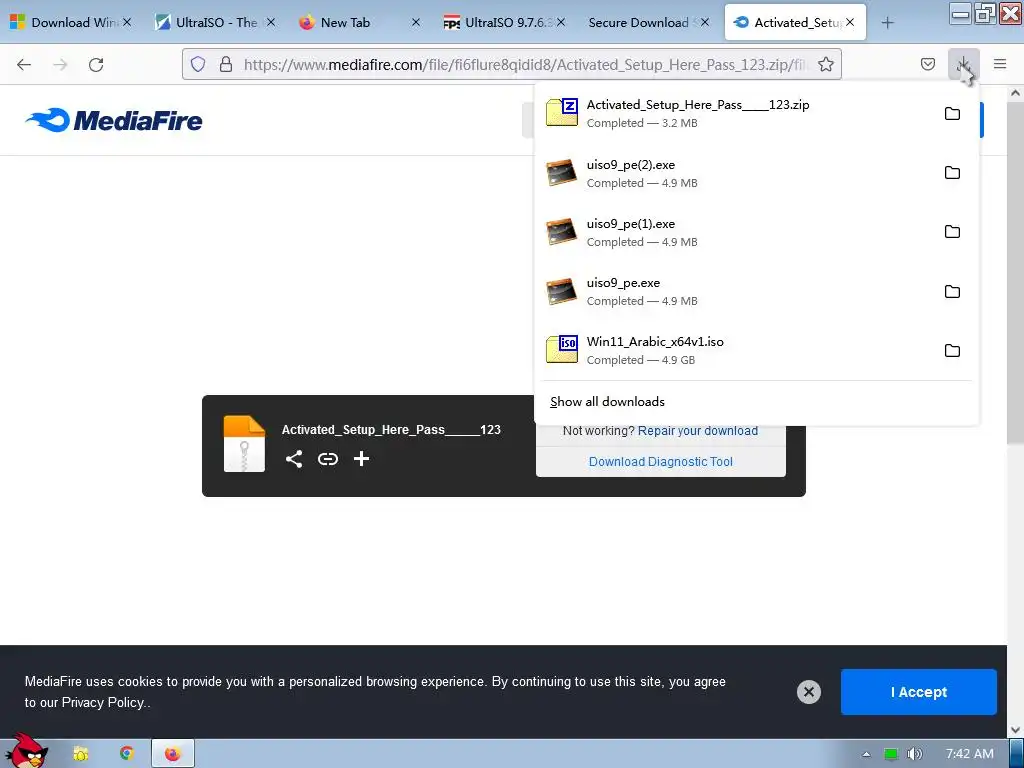1024x768 pixels.
Task: Dismiss the cookie banner with the X
Action: click(x=808, y=692)
